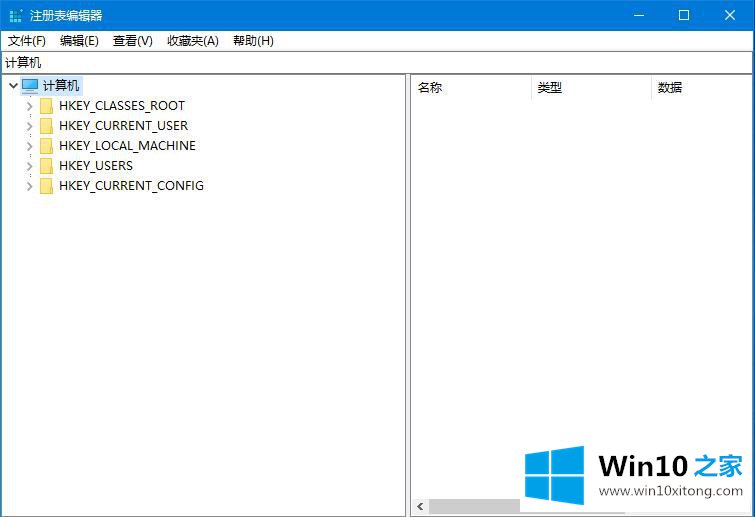The width and height of the screenshot is (755, 517).
Task: Click the address bar showing 计算机
Action: click(377, 63)
